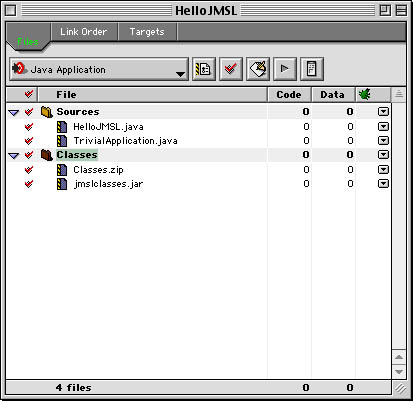Screen dimensions: 413x401
Task: Switch to the Link Order tab
Action: pyautogui.click(x=84, y=32)
